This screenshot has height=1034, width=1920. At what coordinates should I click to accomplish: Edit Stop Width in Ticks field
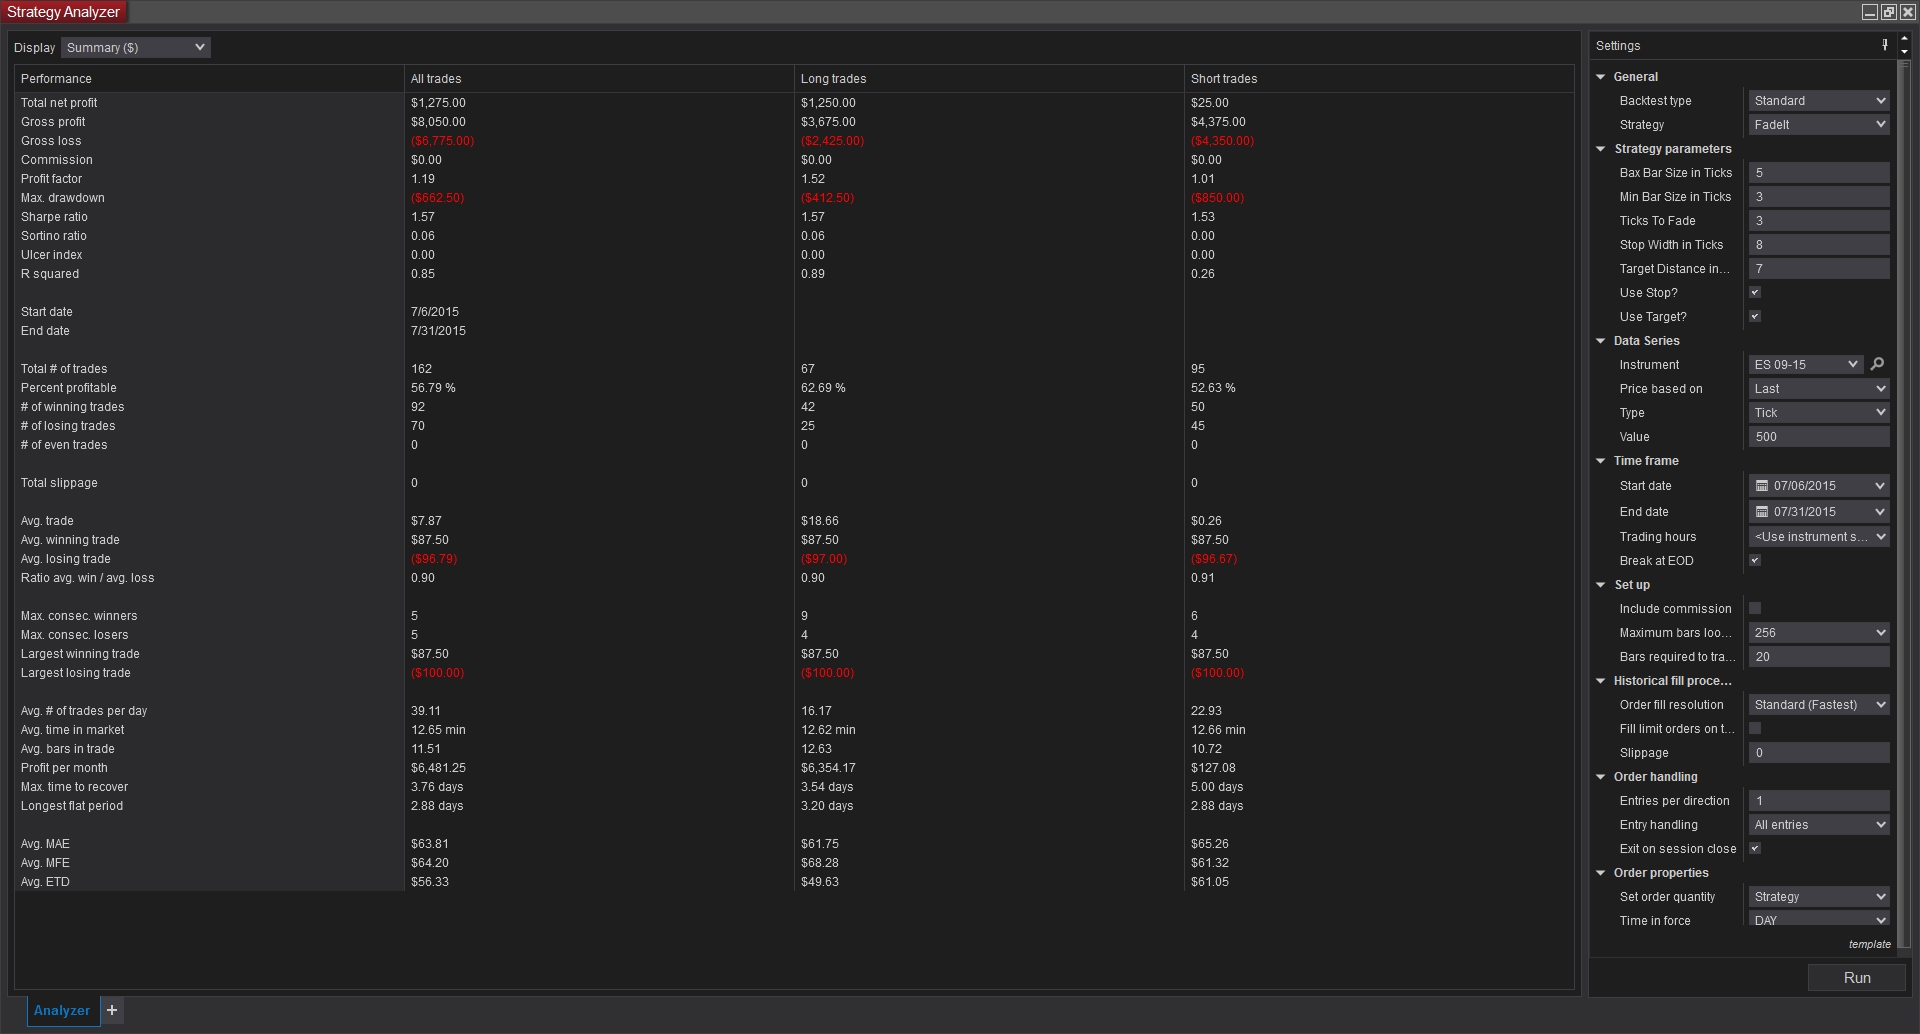click(1819, 245)
